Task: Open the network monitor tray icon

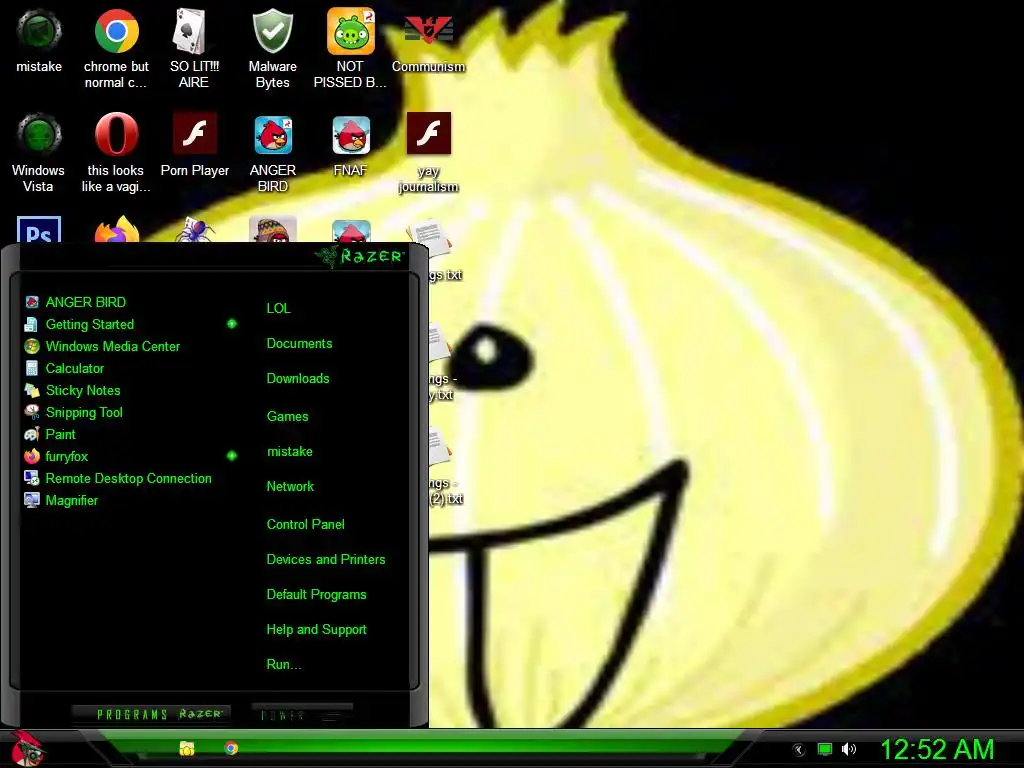Action: pyautogui.click(x=825, y=749)
